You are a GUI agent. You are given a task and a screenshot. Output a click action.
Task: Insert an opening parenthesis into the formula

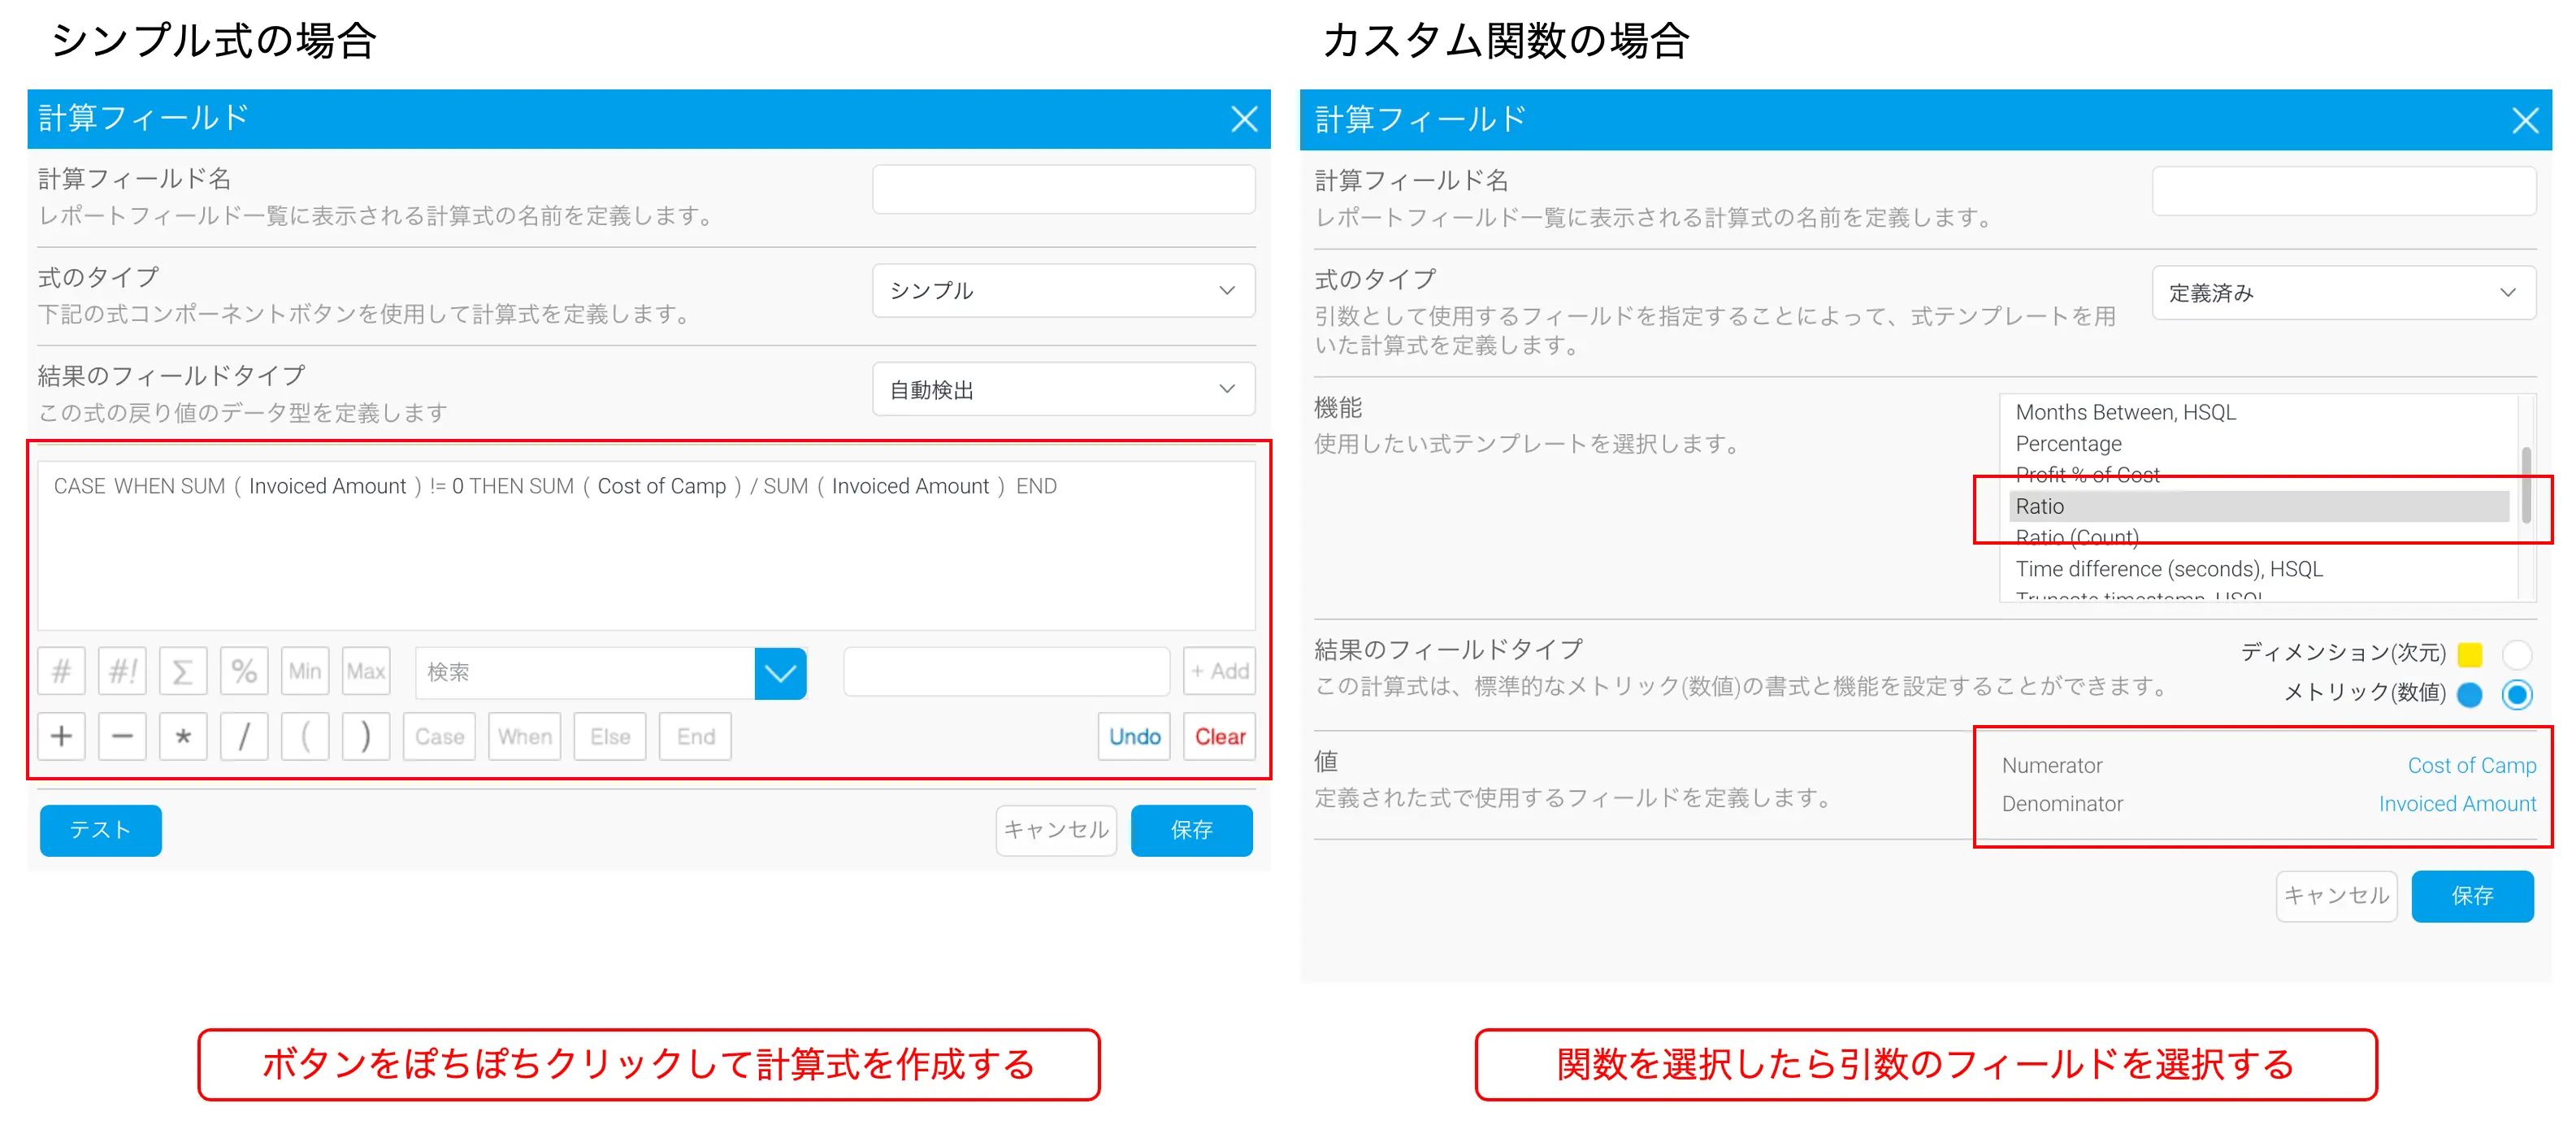tap(305, 737)
